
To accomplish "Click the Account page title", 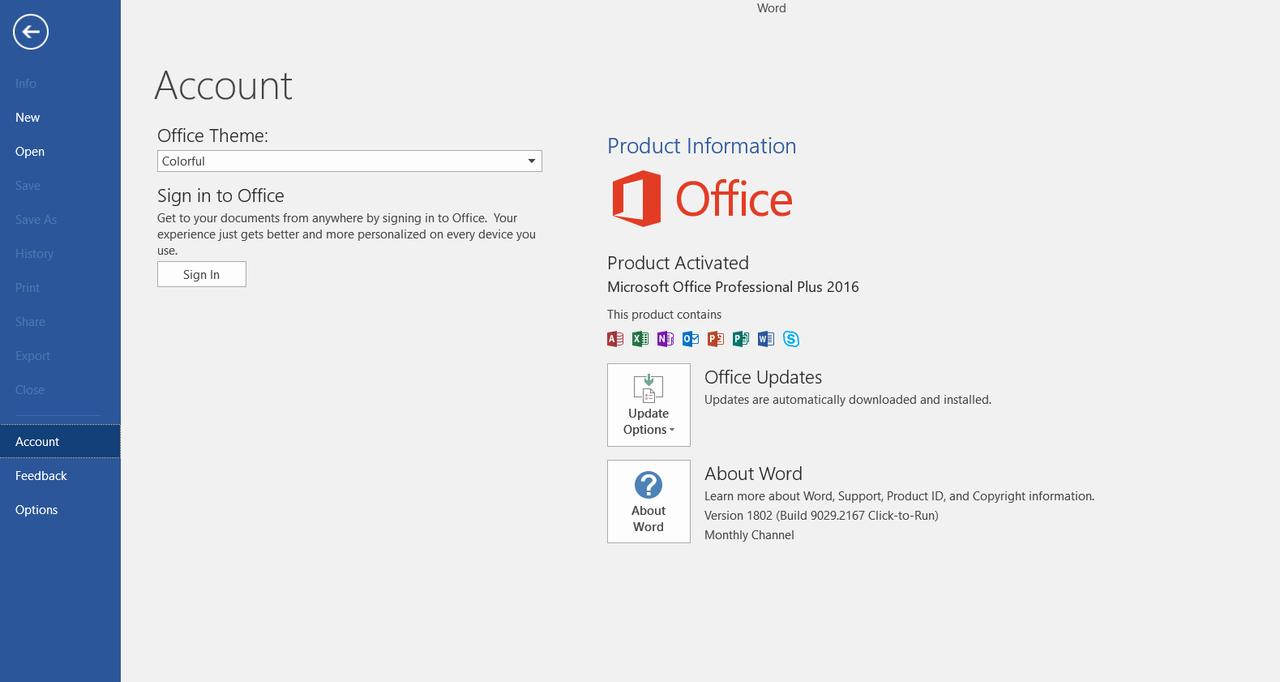I will click(224, 86).
